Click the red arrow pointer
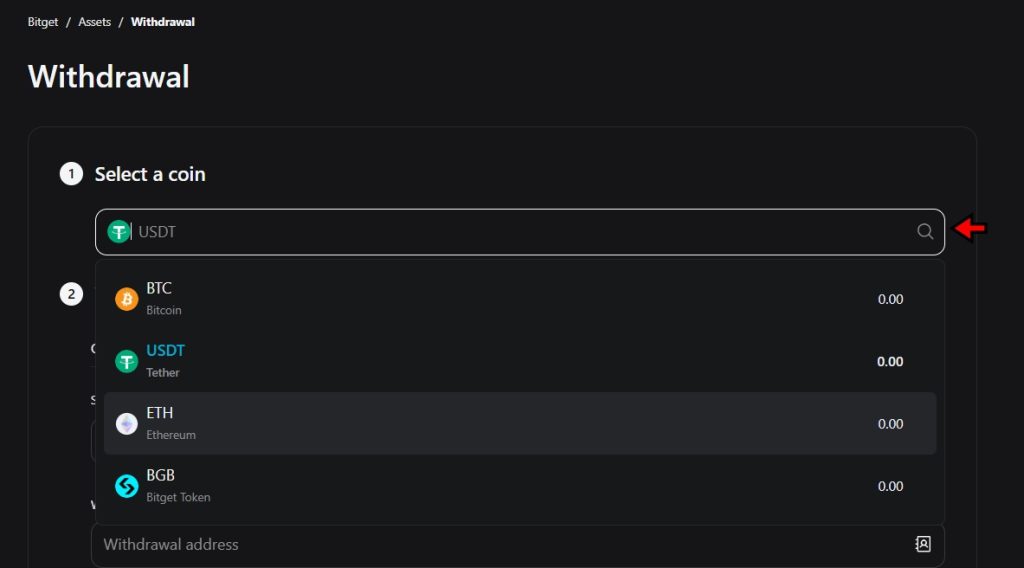 [x=970, y=229]
